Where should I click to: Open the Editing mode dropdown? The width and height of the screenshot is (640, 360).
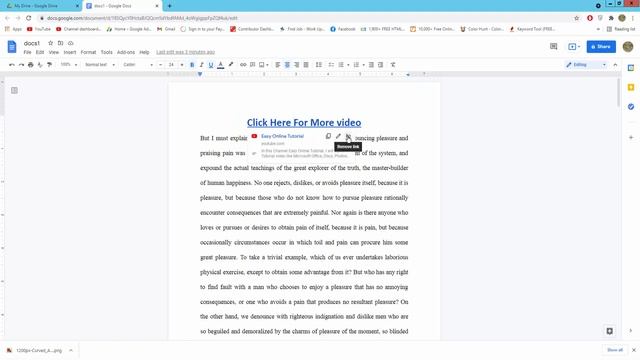(x=587, y=64)
